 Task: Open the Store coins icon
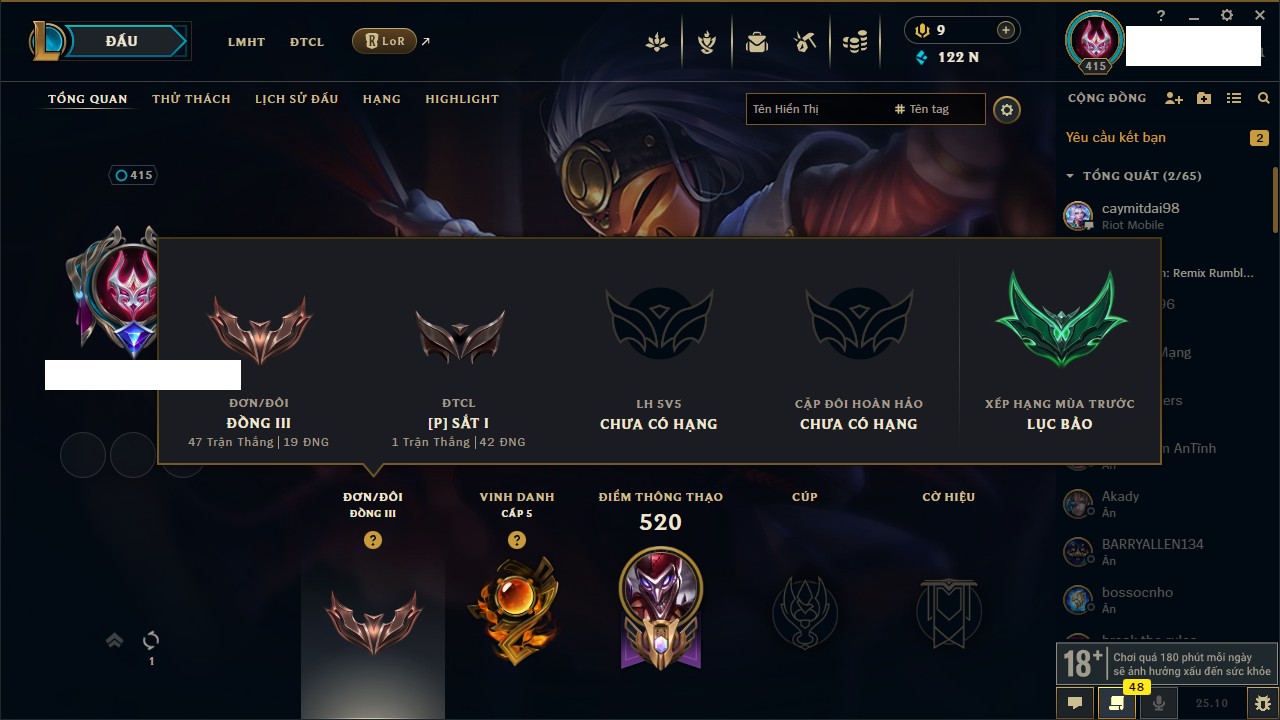tap(854, 42)
